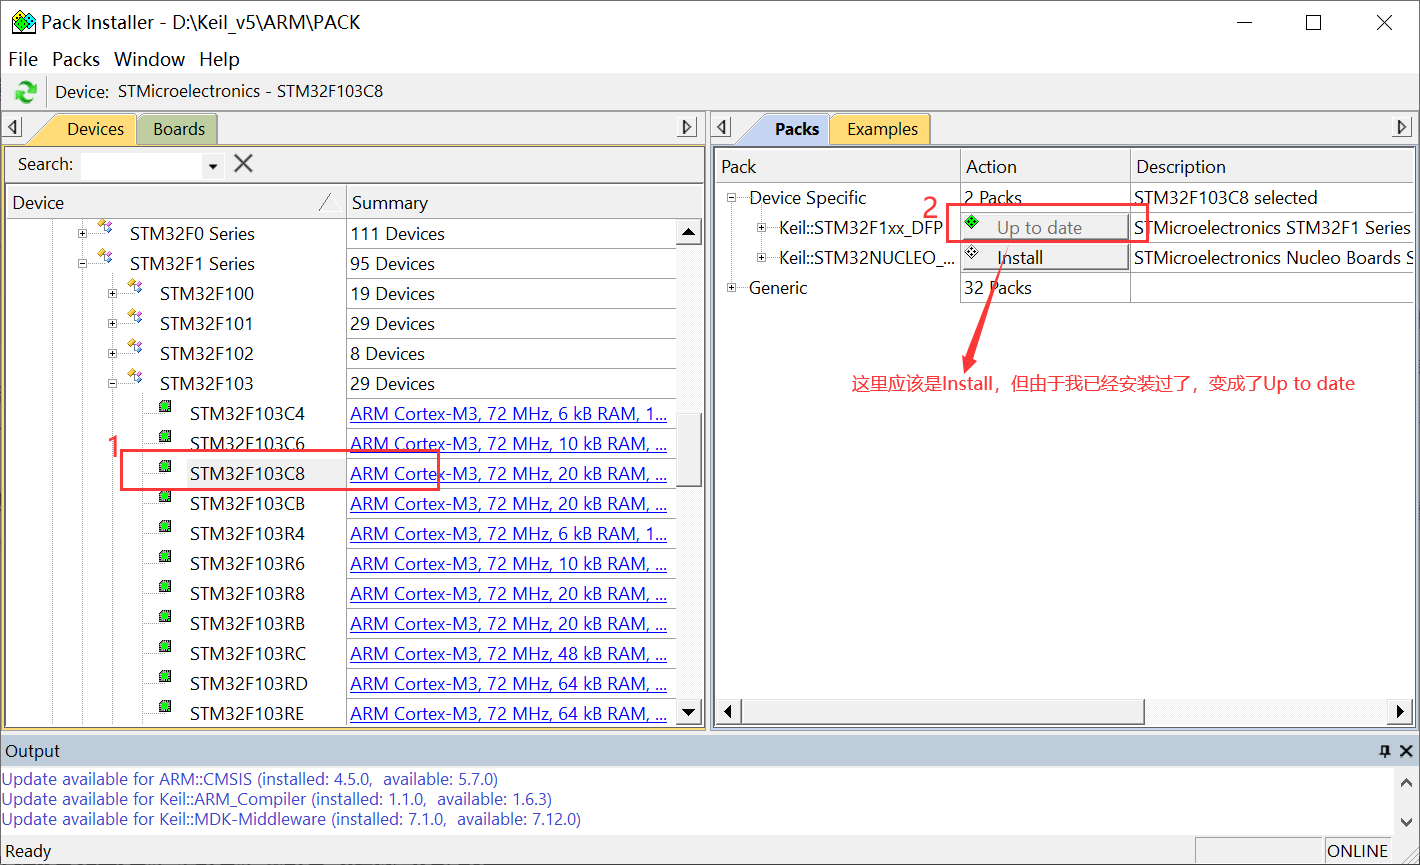
Task: Click the right pane's right tab-scroll arrow
Action: tap(1402, 128)
